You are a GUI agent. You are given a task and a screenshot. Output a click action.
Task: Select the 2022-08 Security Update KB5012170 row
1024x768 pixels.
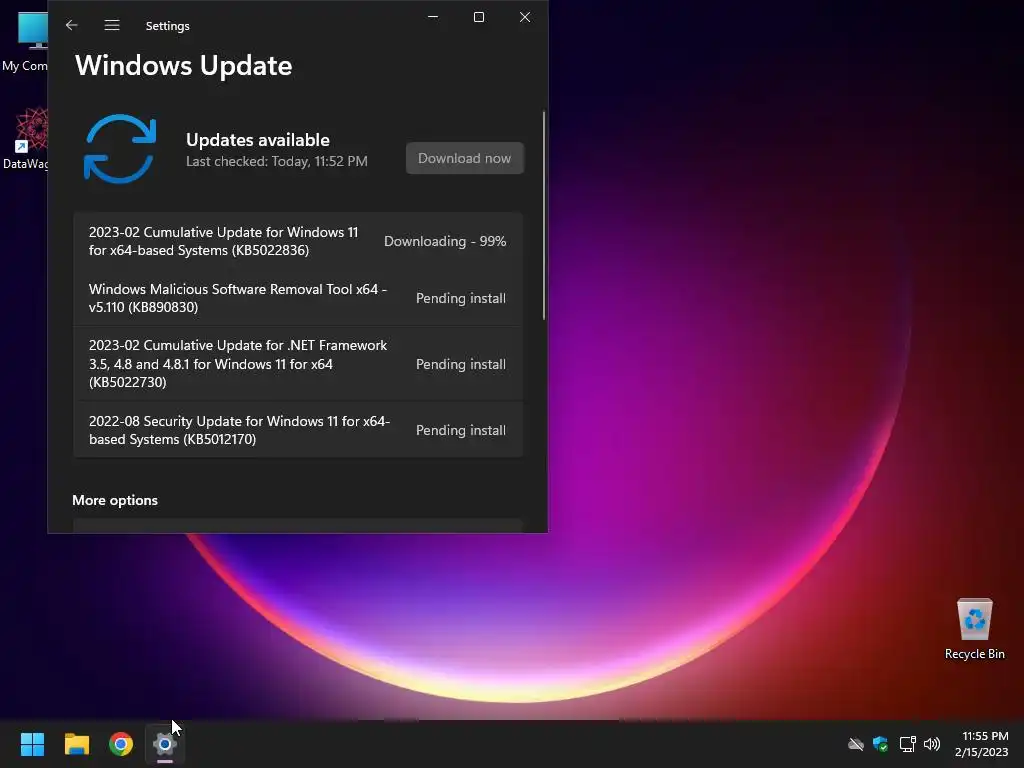pyautogui.click(x=298, y=430)
